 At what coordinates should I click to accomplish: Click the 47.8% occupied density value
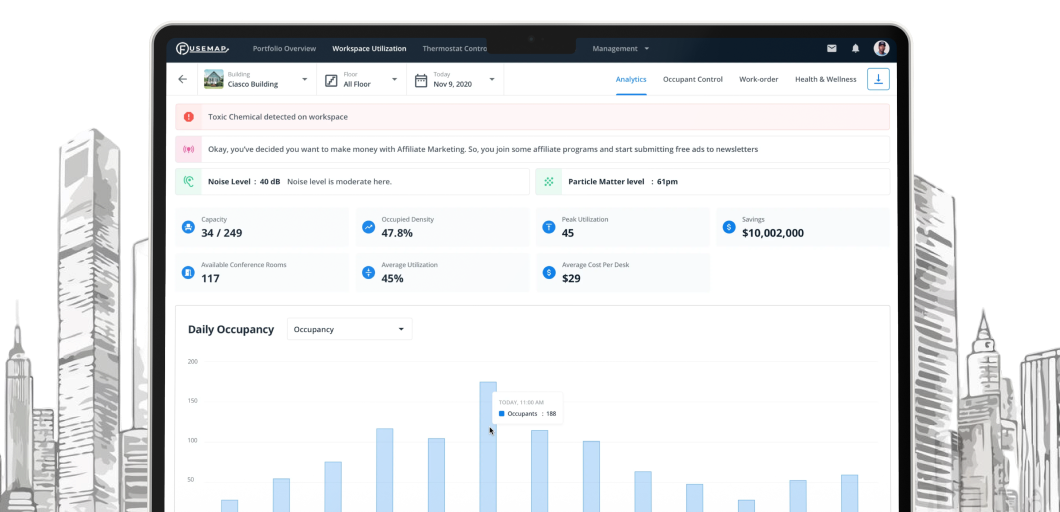click(397, 233)
